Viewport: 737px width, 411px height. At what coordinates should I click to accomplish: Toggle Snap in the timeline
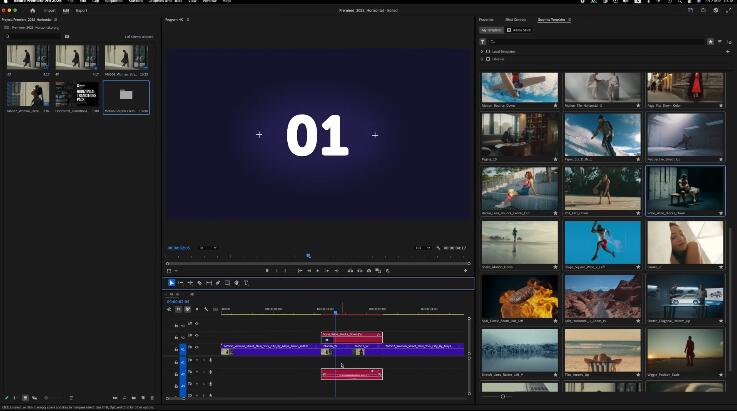pyautogui.click(x=178, y=309)
